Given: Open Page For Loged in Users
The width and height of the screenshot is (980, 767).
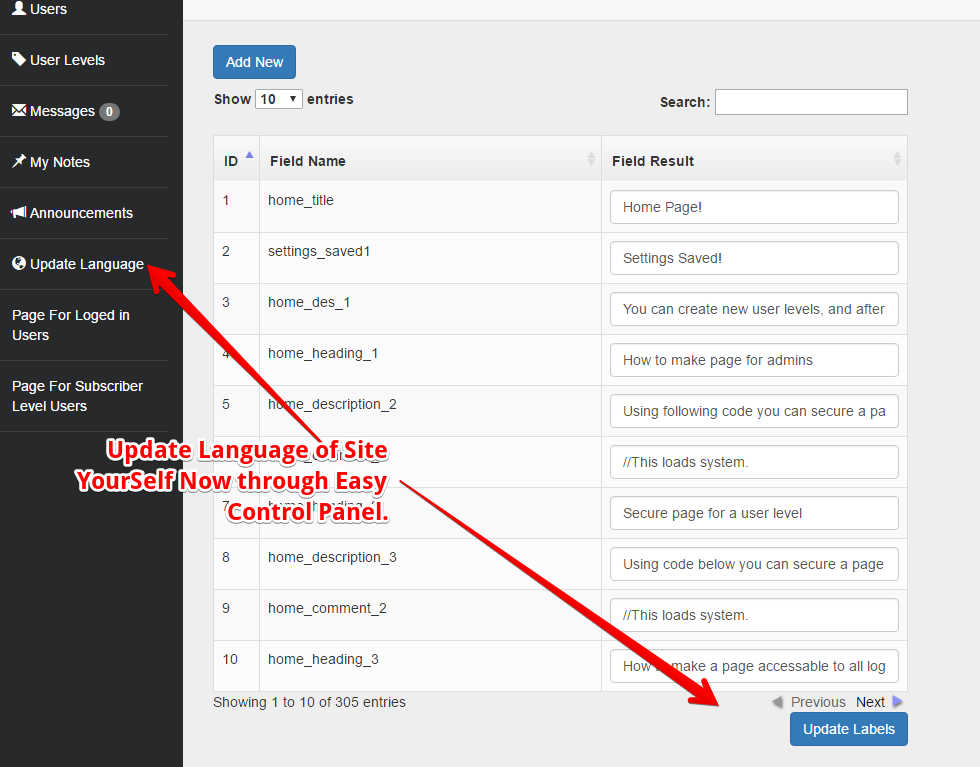Looking at the screenshot, I should pos(71,325).
